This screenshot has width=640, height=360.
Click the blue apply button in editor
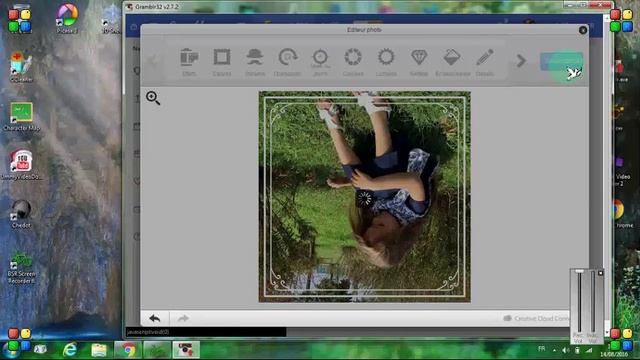[x=561, y=62]
